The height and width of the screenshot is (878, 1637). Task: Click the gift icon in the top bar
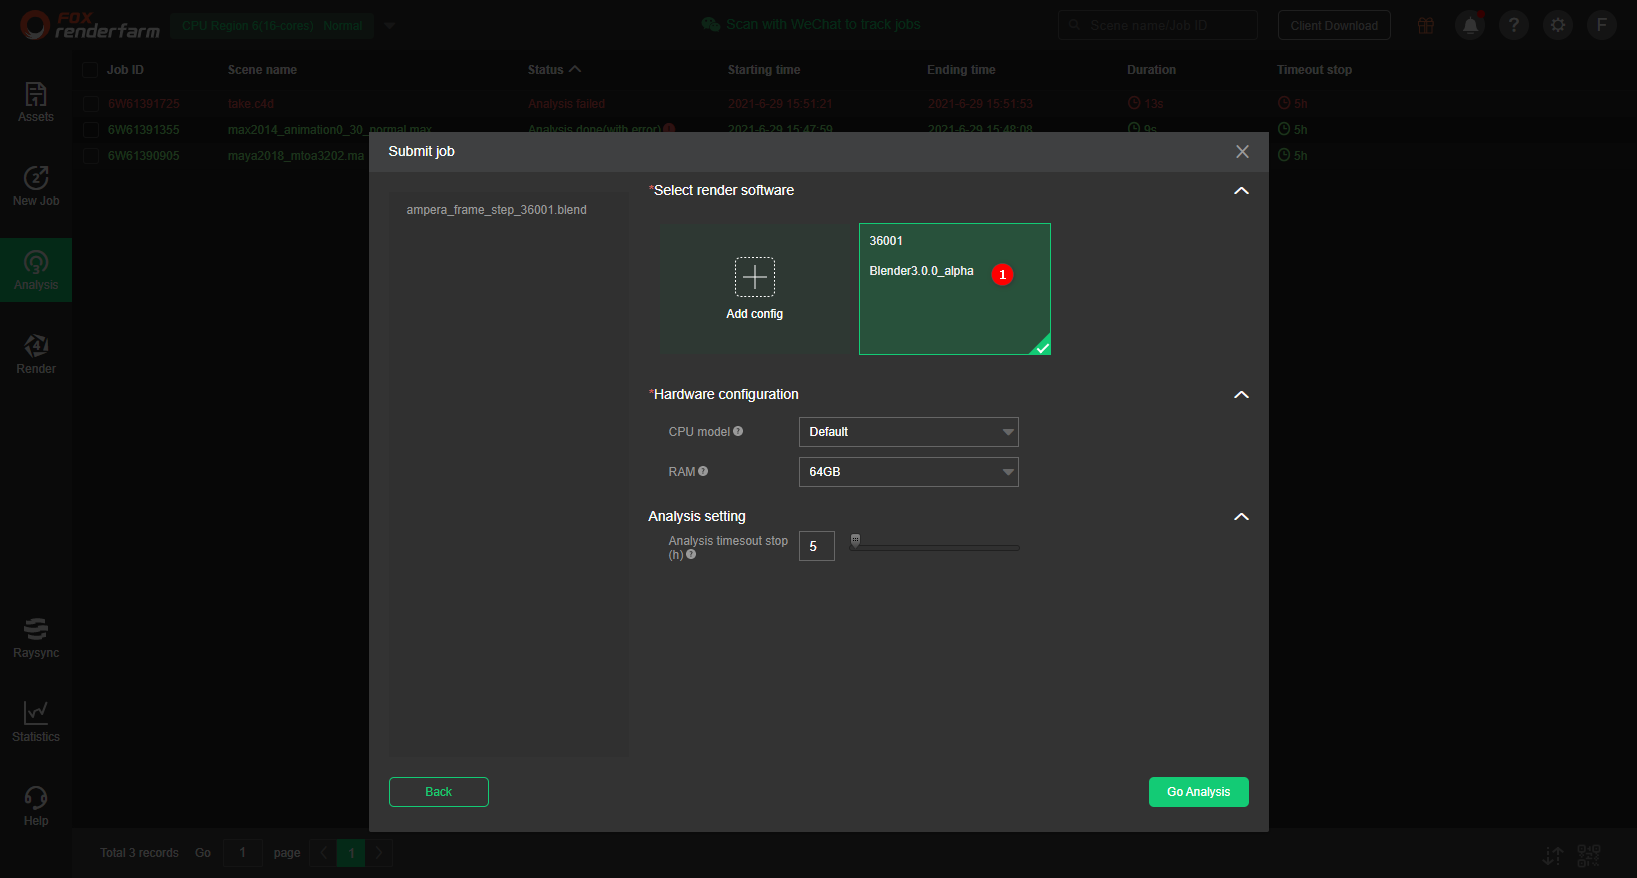pyautogui.click(x=1426, y=25)
